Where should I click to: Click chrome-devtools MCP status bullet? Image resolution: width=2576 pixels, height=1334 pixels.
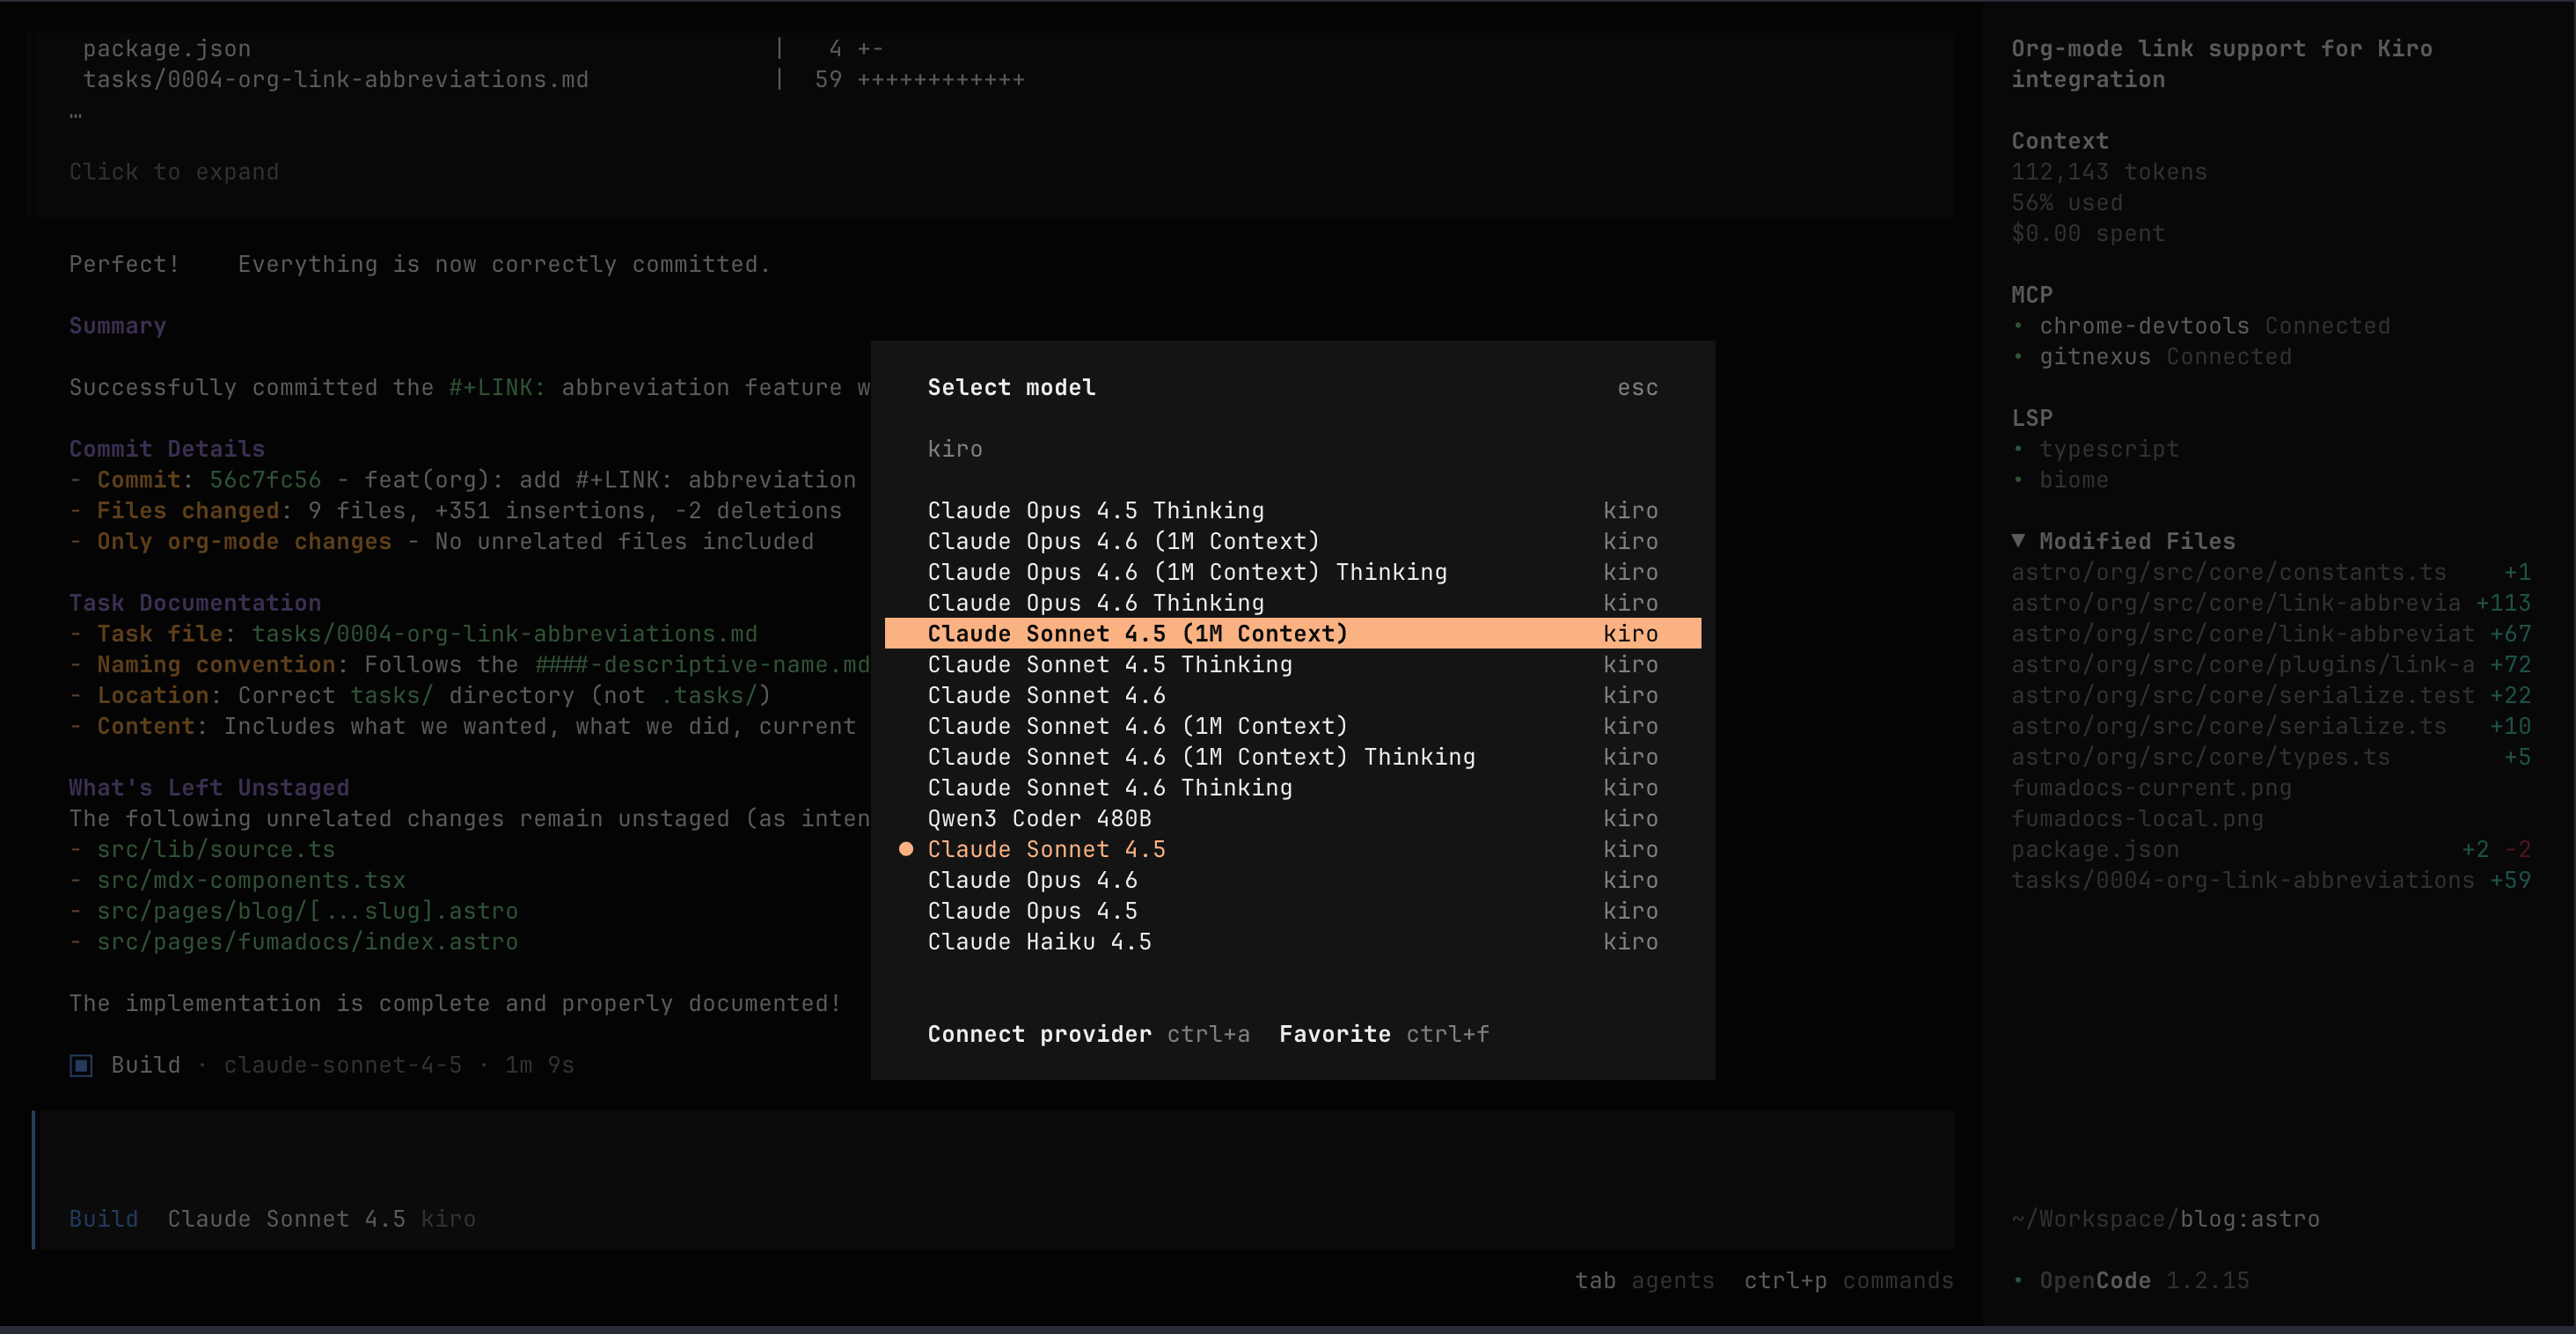click(x=2018, y=326)
